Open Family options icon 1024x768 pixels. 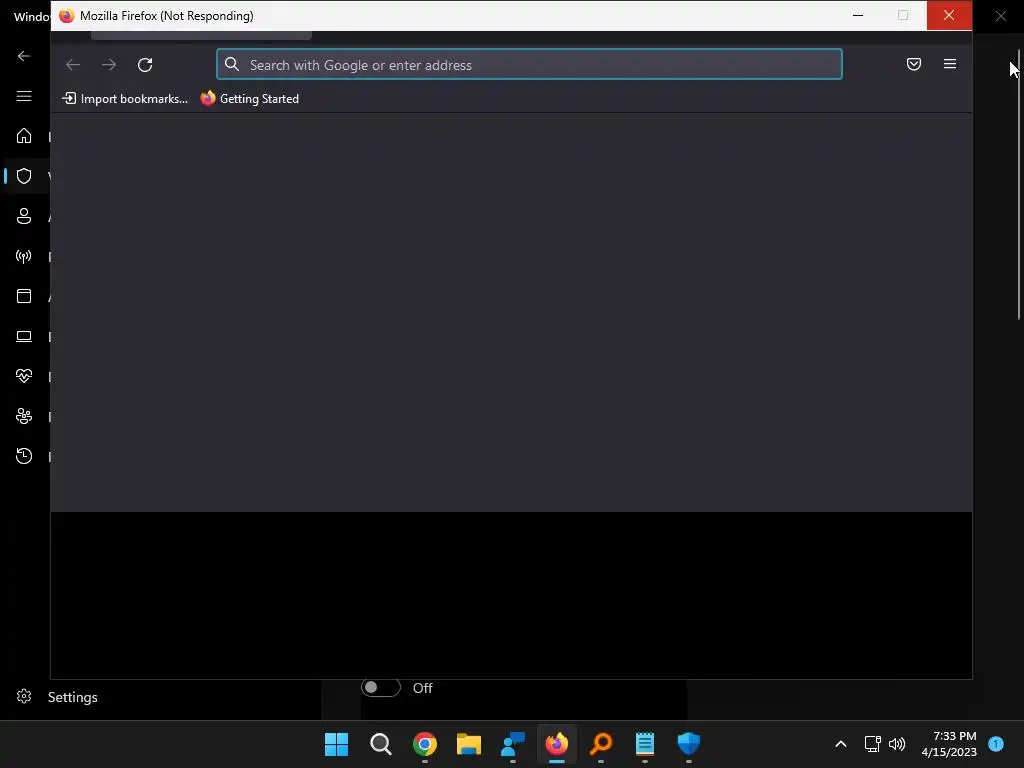24,416
